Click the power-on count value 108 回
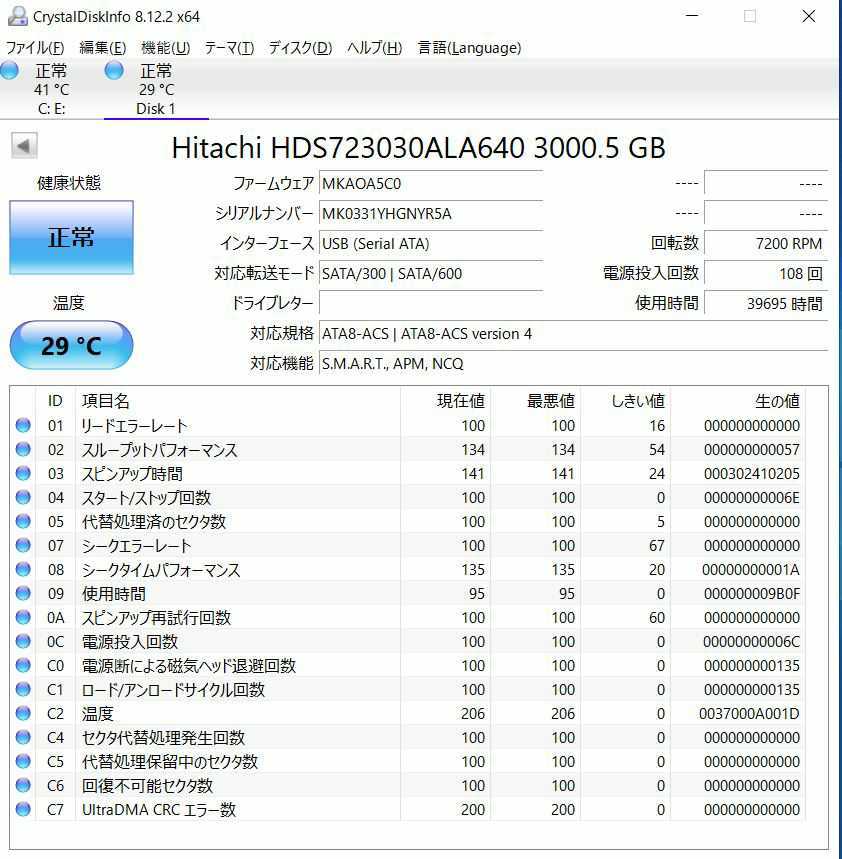This screenshot has height=859, width=842. 766,273
